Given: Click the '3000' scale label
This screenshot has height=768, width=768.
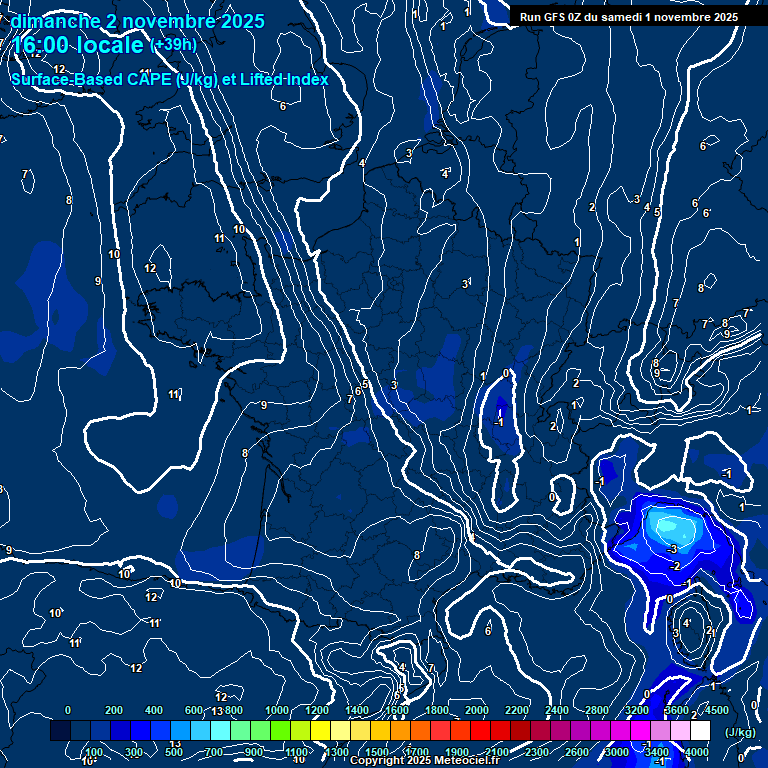Looking at the screenshot, I should coord(617,752).
